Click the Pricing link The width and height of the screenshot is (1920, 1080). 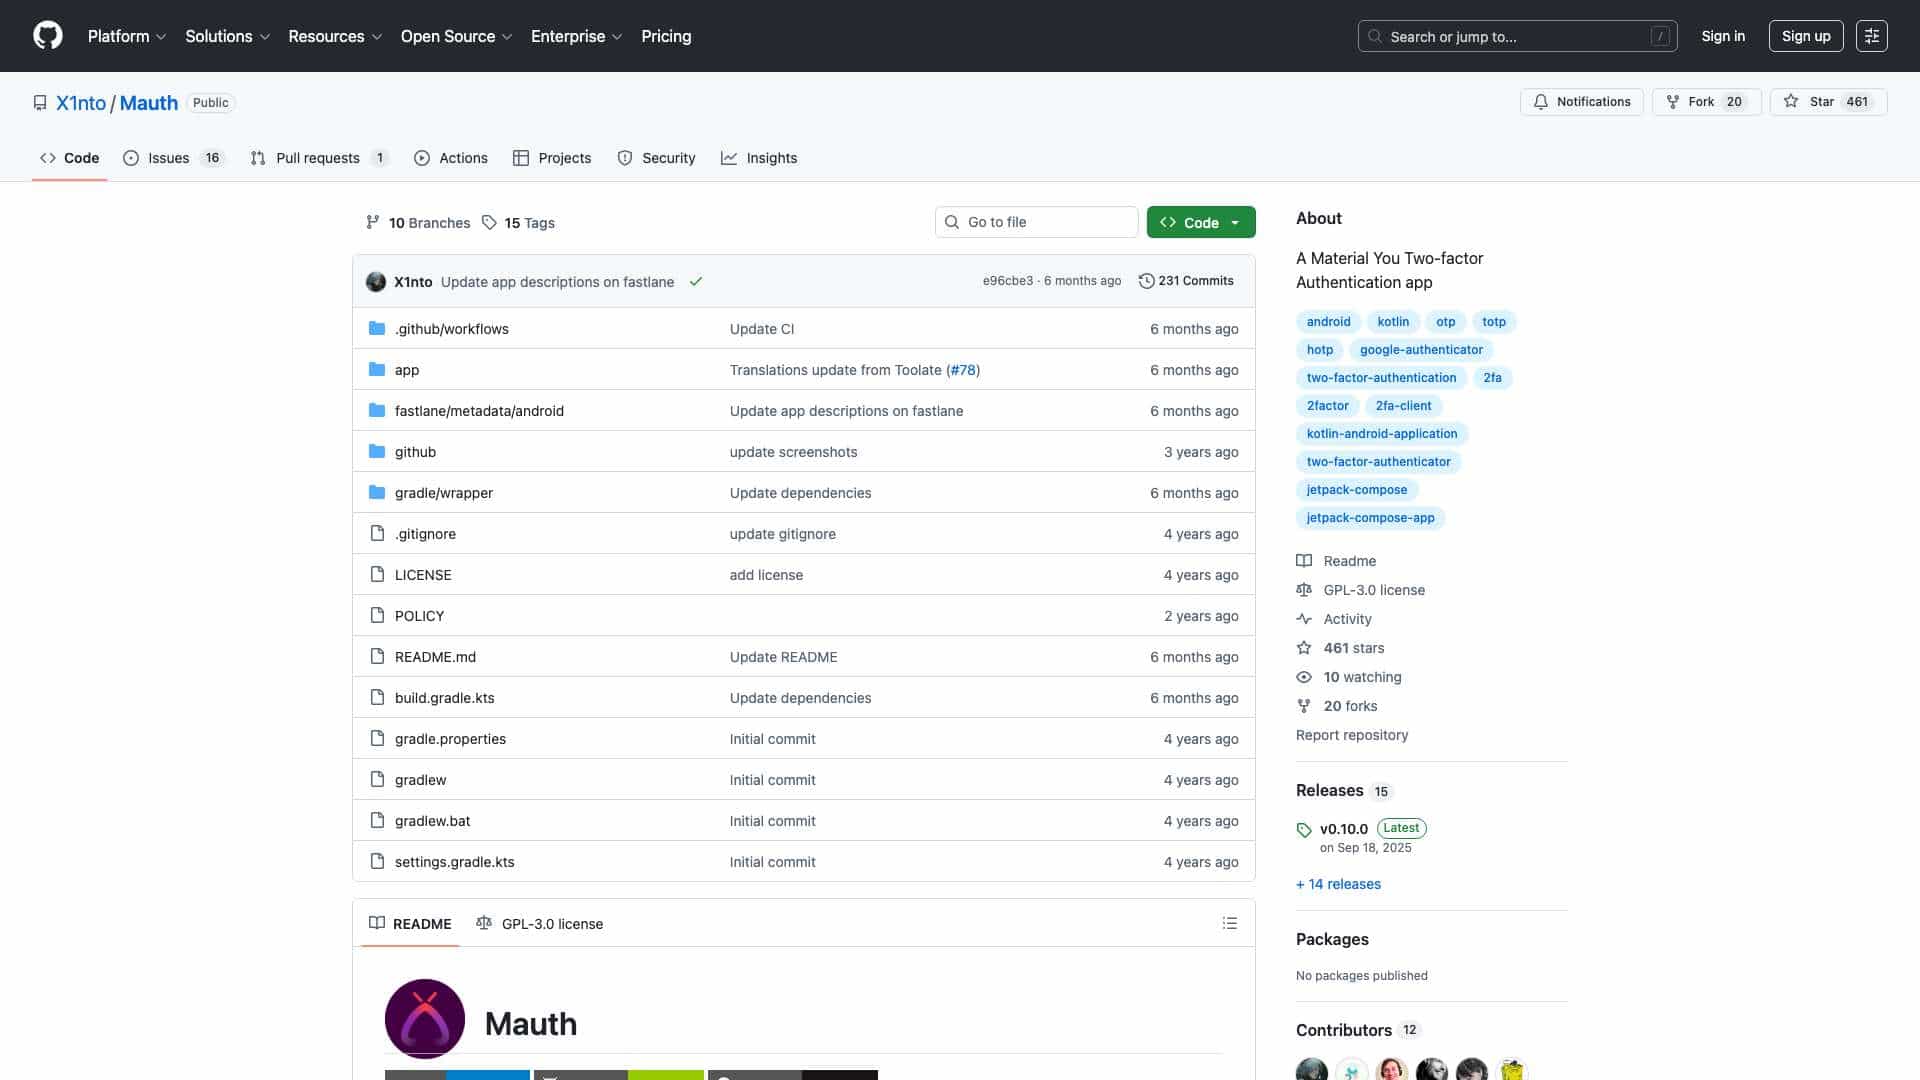[666, 36]
